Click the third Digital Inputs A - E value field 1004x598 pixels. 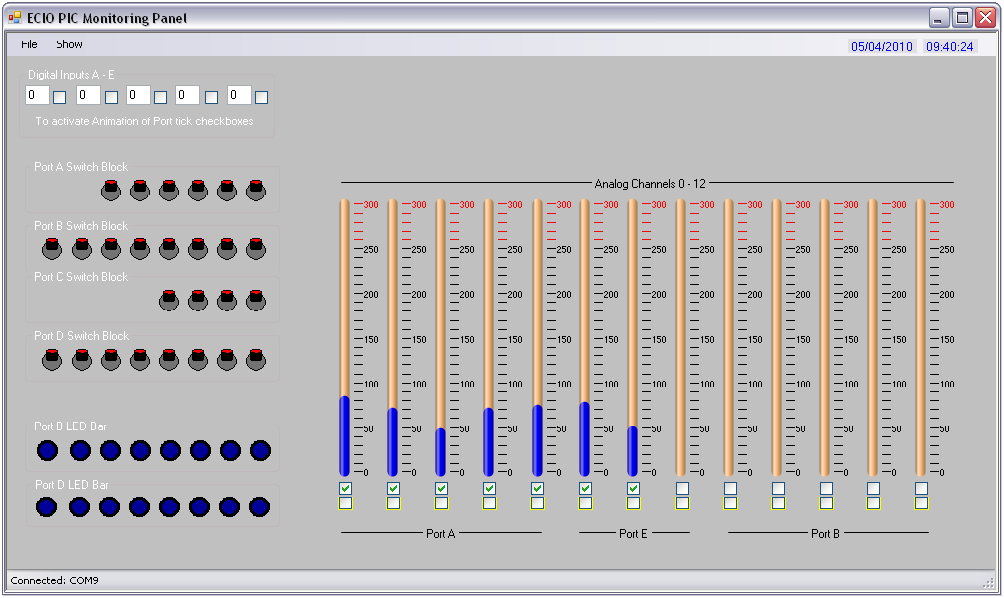coord(138,95)
